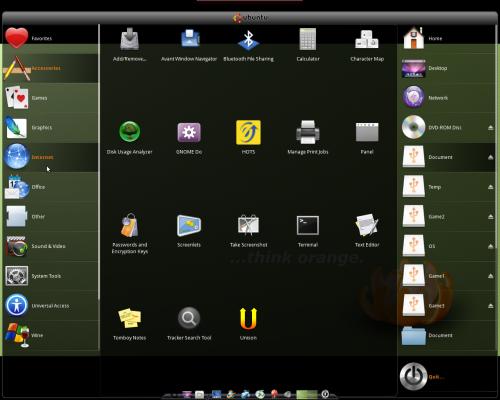Eject the Game3 drive

(x=491, y=306)
